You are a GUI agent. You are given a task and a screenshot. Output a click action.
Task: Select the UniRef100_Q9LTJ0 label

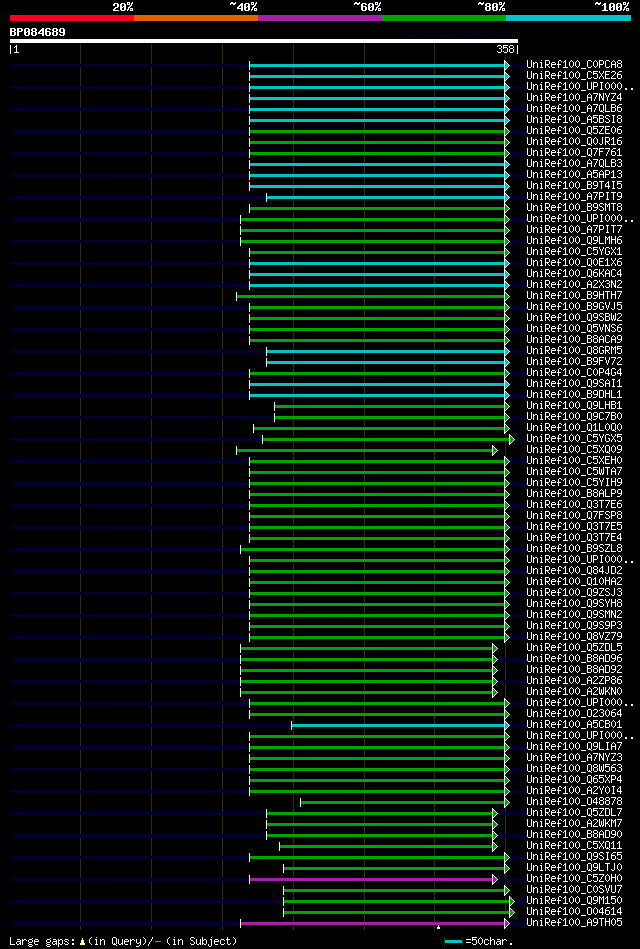[574, 869]
